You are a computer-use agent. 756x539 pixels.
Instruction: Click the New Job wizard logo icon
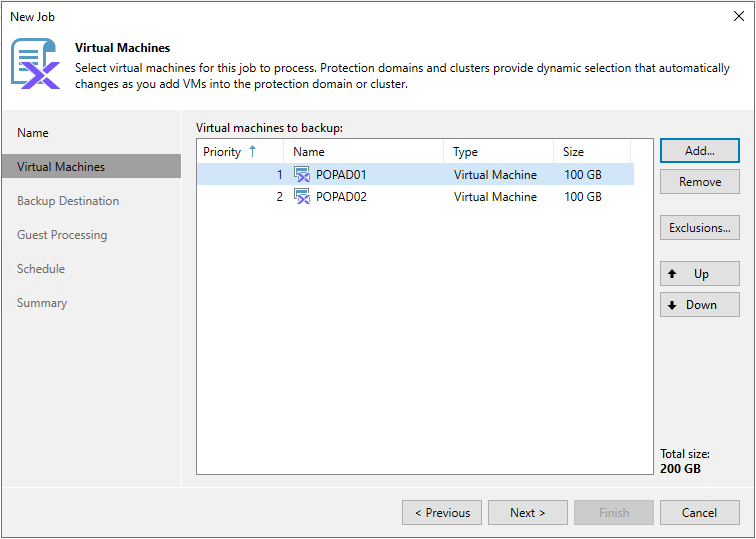coord(35,64)
